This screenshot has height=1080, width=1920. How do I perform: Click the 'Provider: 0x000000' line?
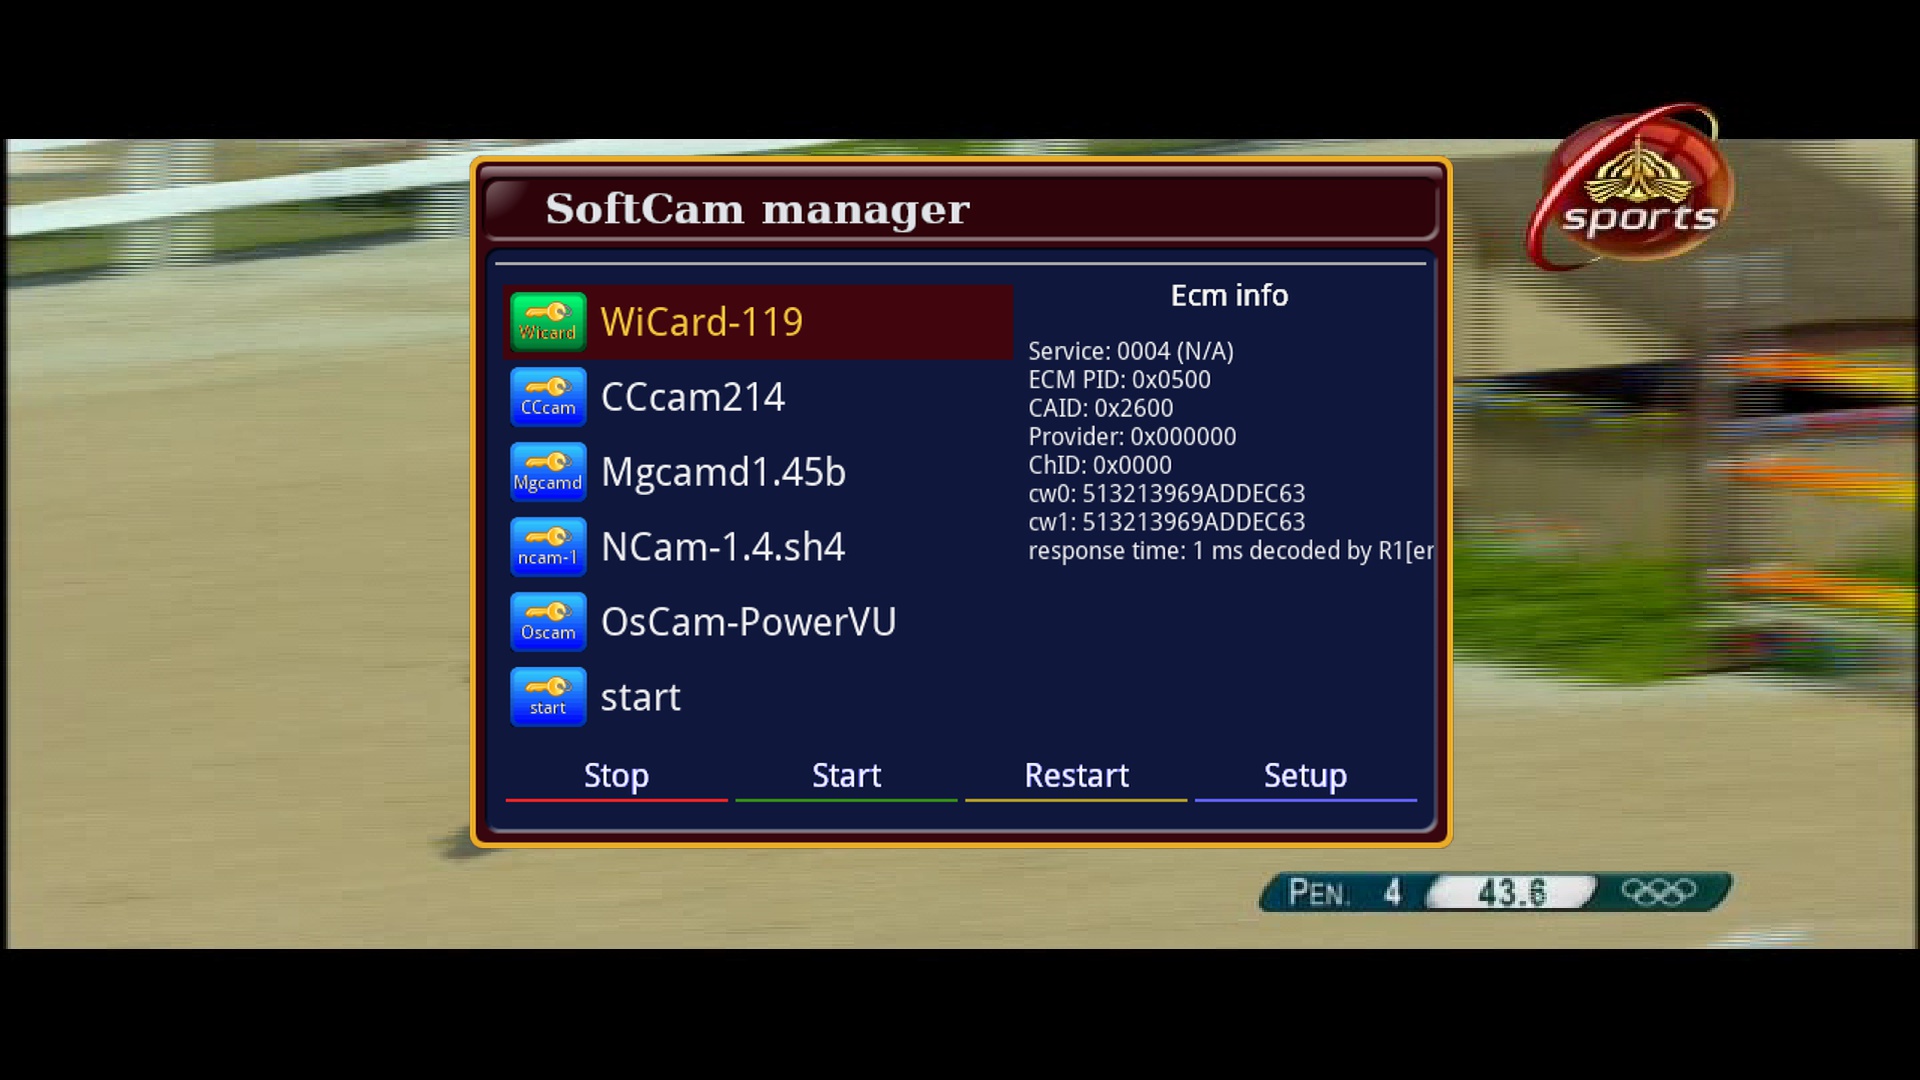pos(1132,437)
